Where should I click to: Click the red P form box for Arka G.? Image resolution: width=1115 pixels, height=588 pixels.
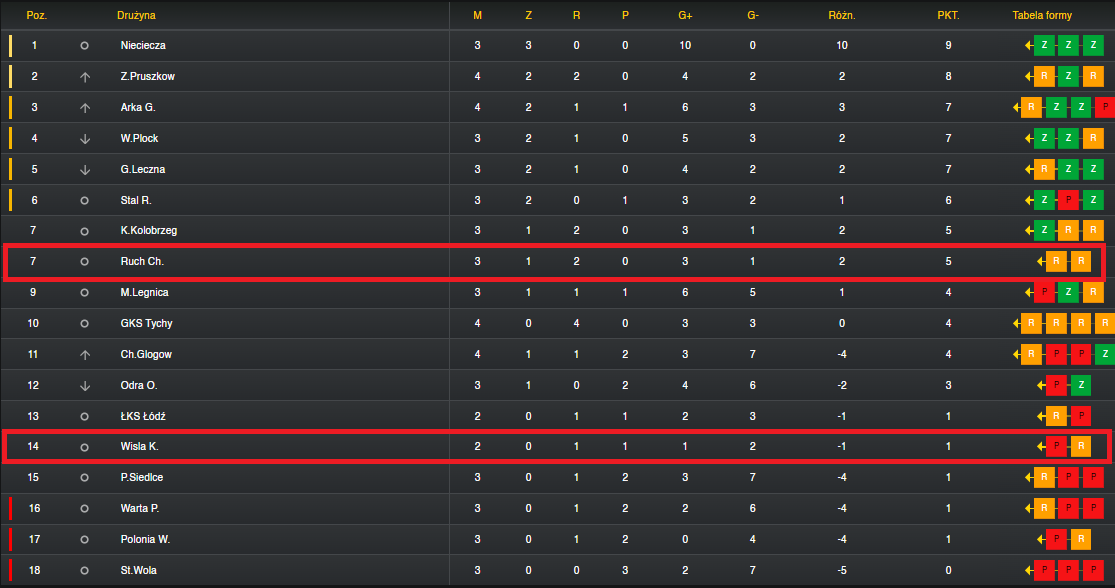click(x=1105, y=107)
